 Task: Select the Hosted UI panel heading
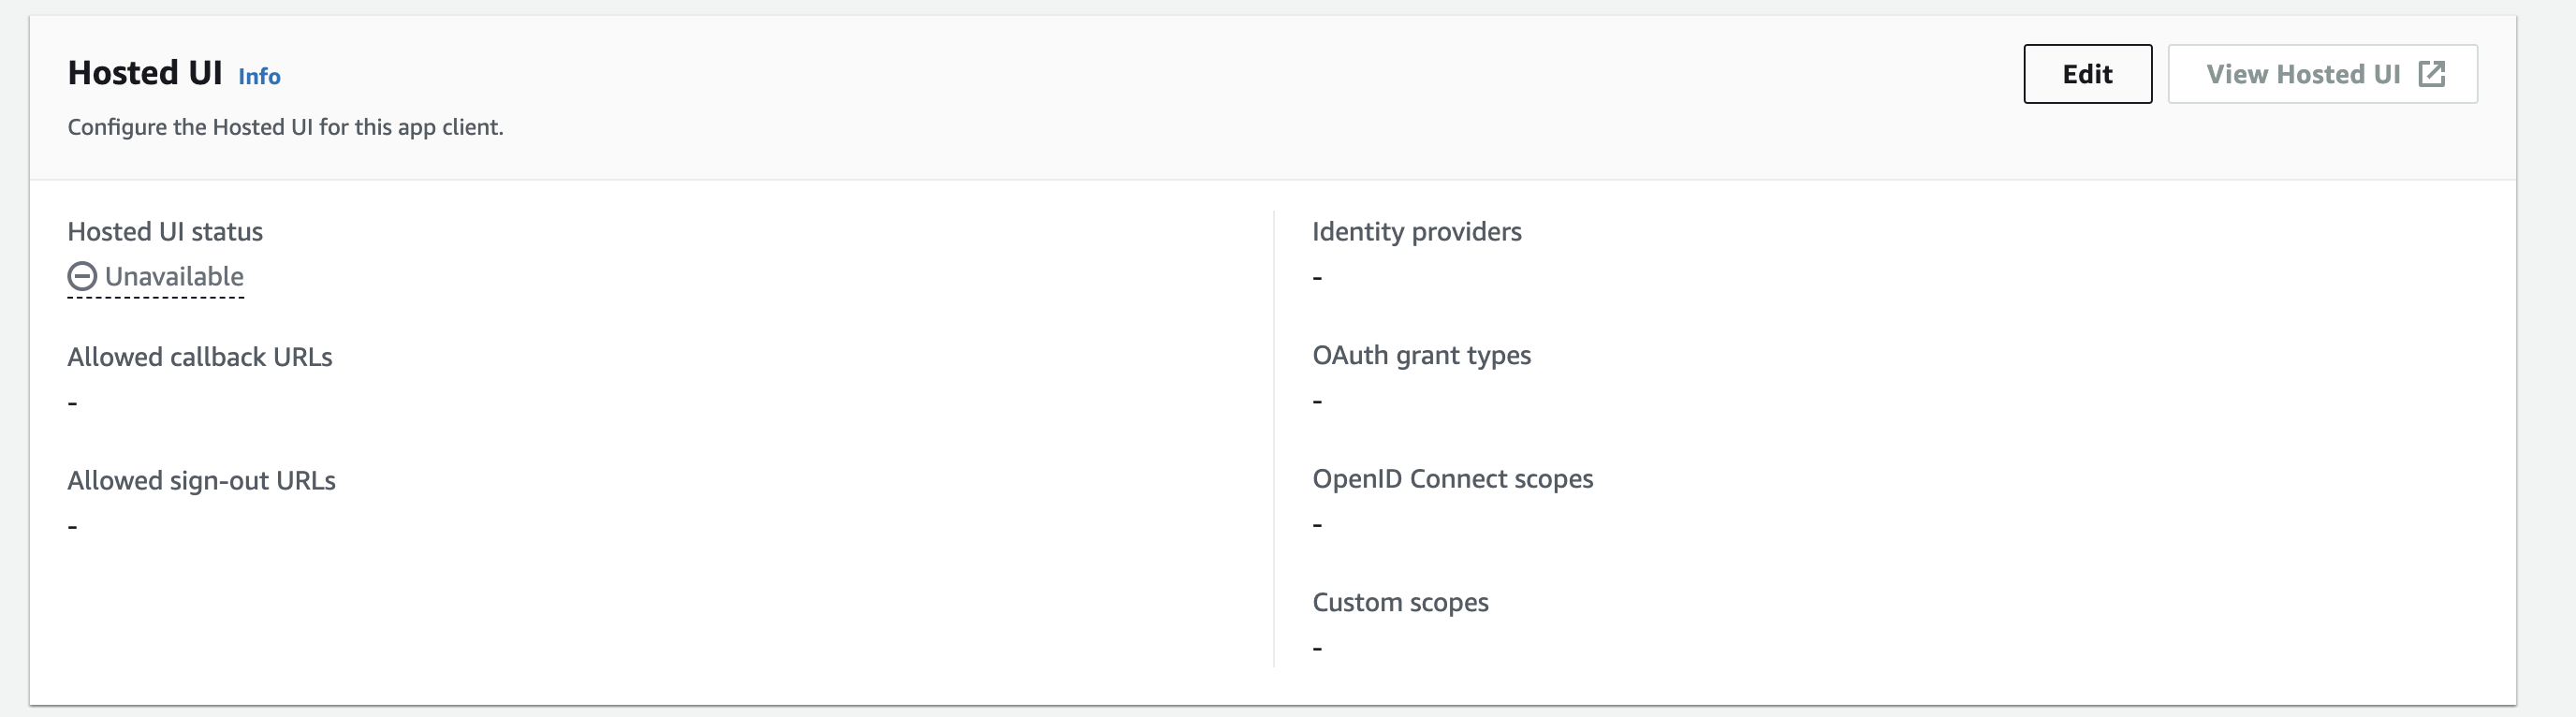coord(145,73)
